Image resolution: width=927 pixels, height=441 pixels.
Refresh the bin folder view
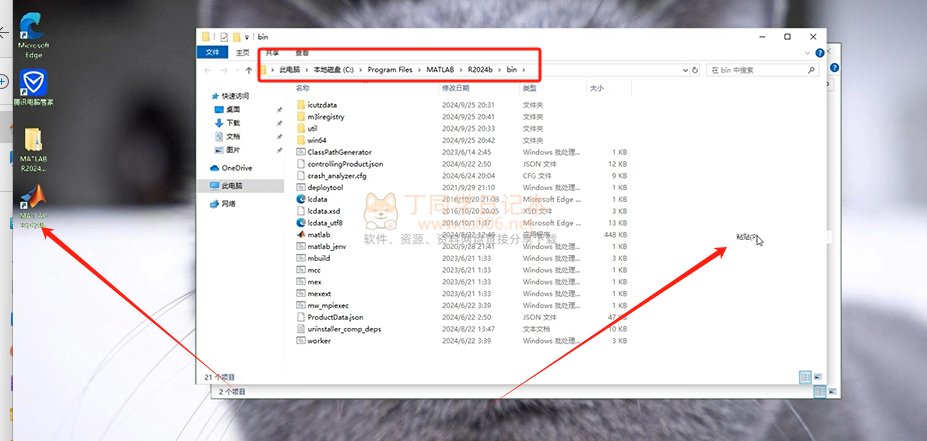(695, 70)
